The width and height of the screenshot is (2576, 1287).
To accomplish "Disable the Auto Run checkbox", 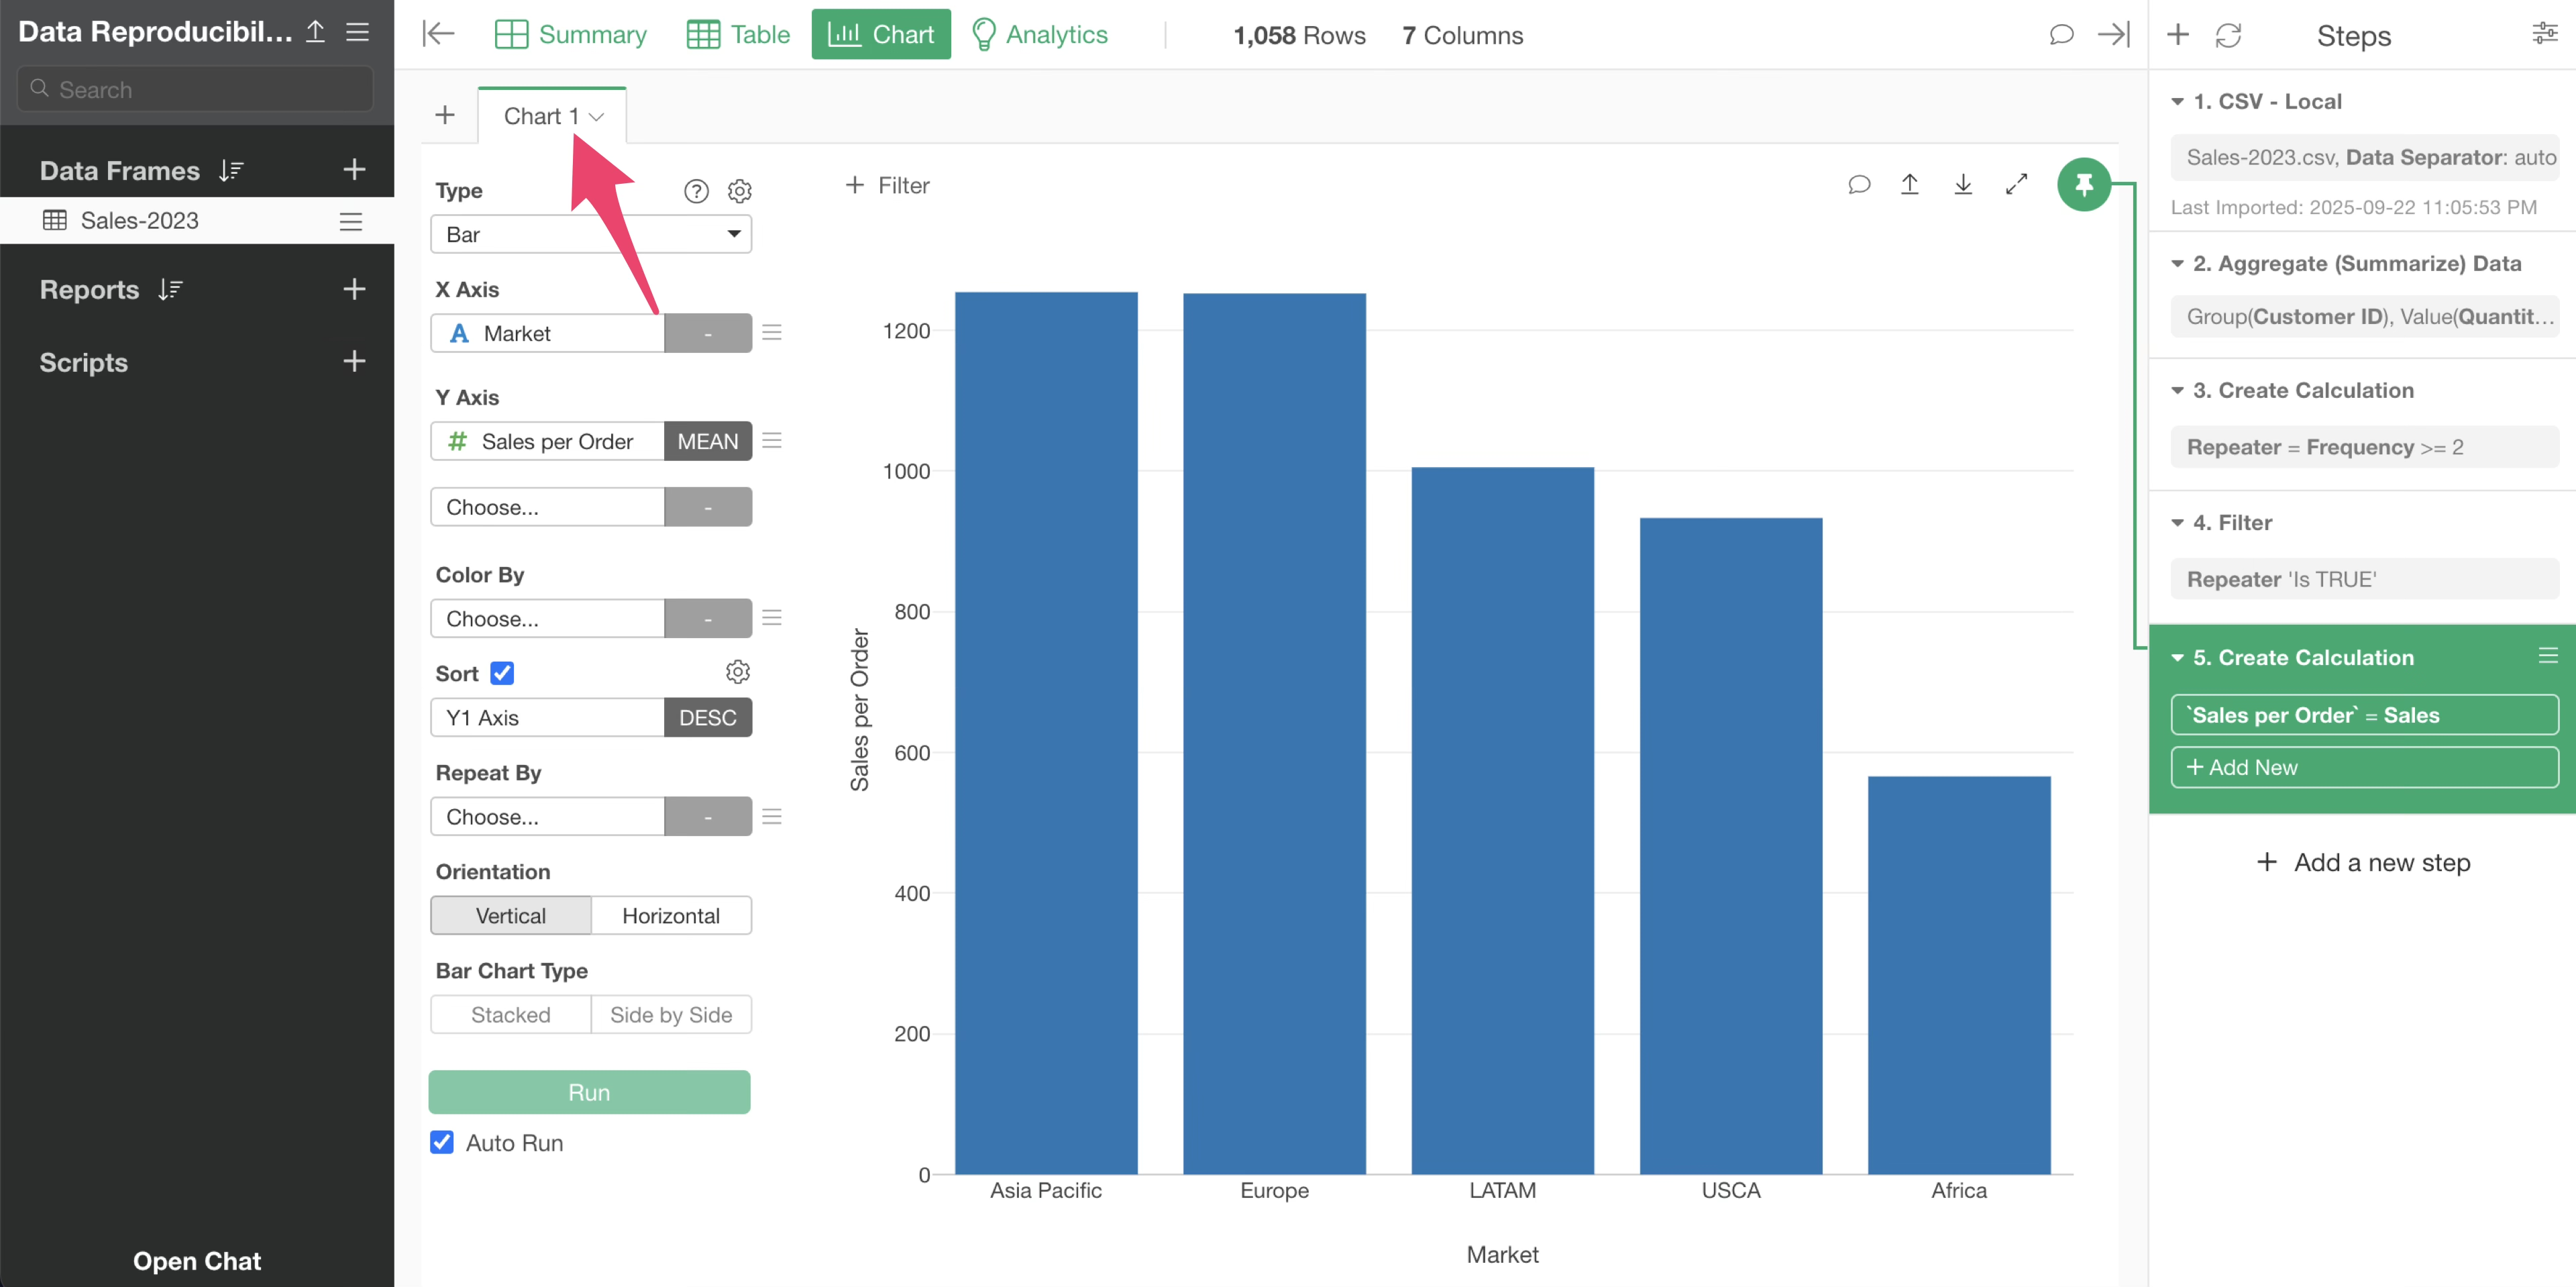I will tap(442, 1142).
